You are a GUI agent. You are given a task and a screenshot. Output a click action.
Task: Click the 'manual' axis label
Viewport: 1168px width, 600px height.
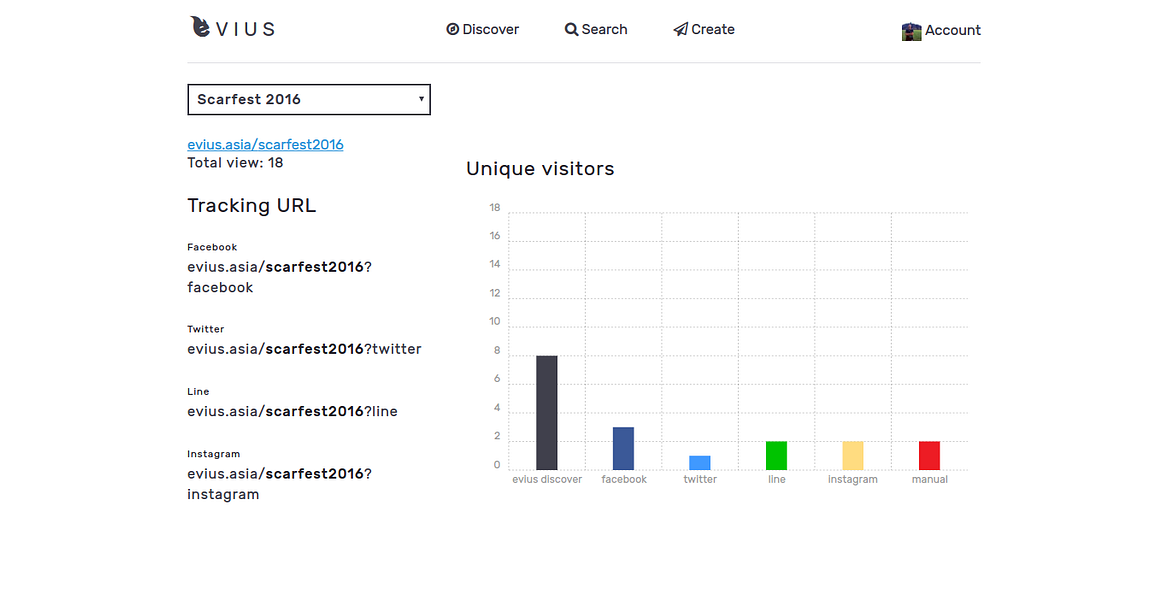930,479
